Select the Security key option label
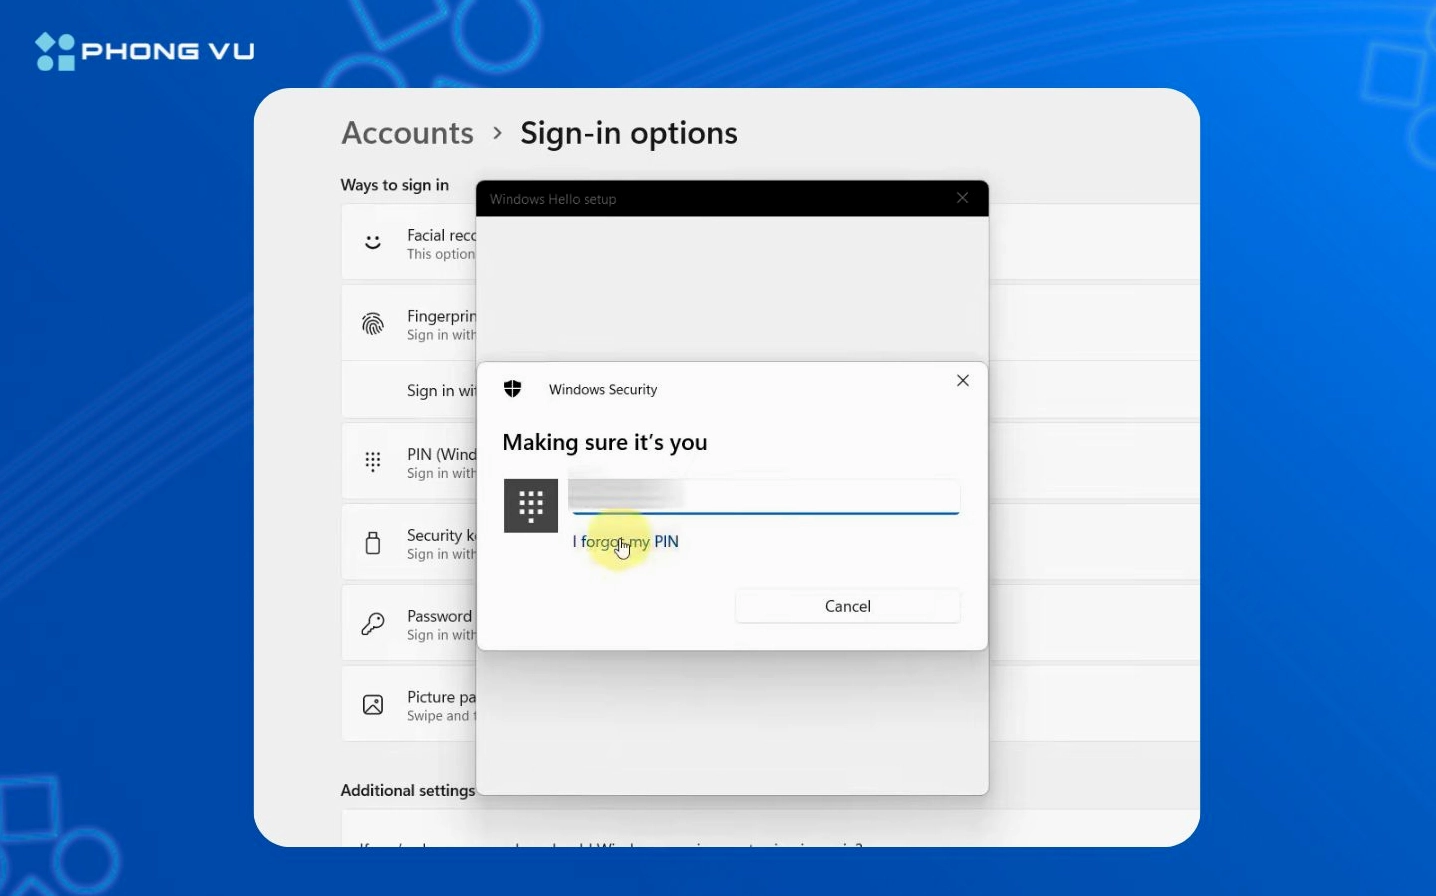1436x896 pixels. click(x=441, y=536)
